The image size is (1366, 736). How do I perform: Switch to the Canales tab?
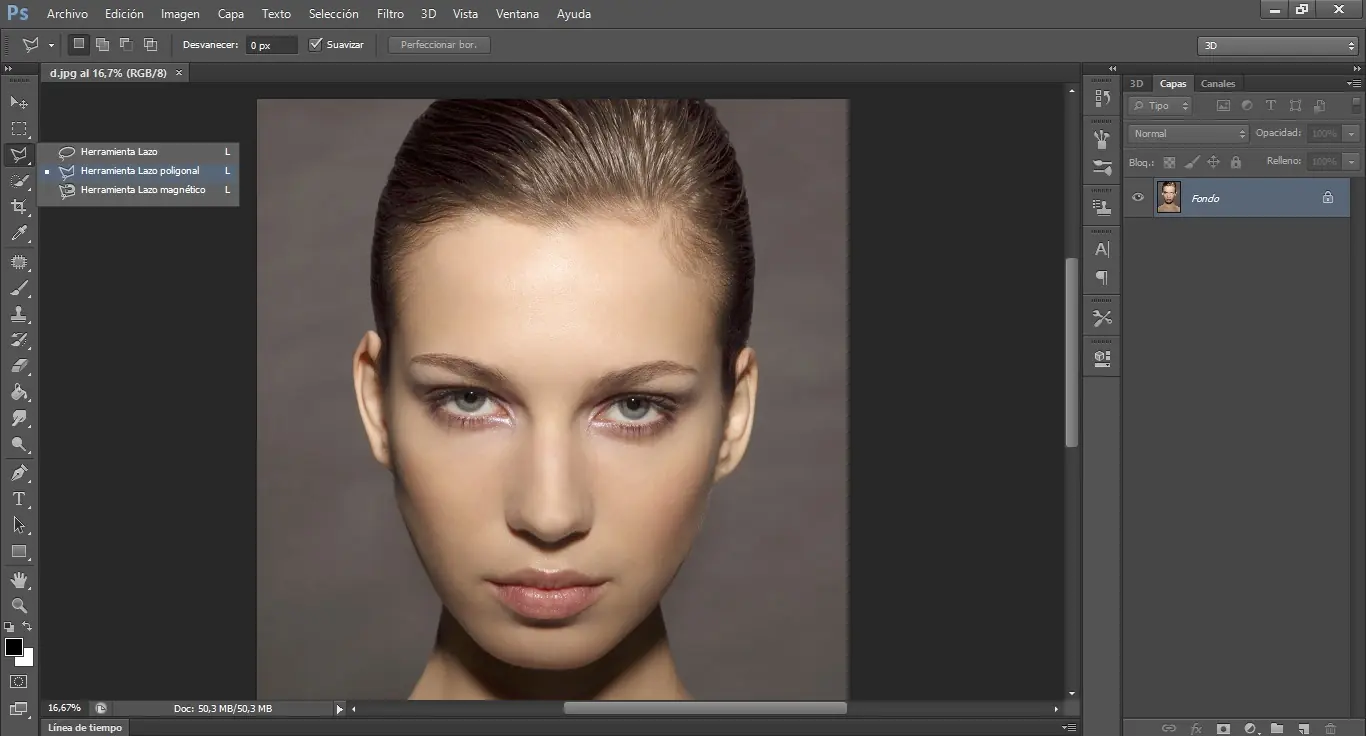[1217, 84]
